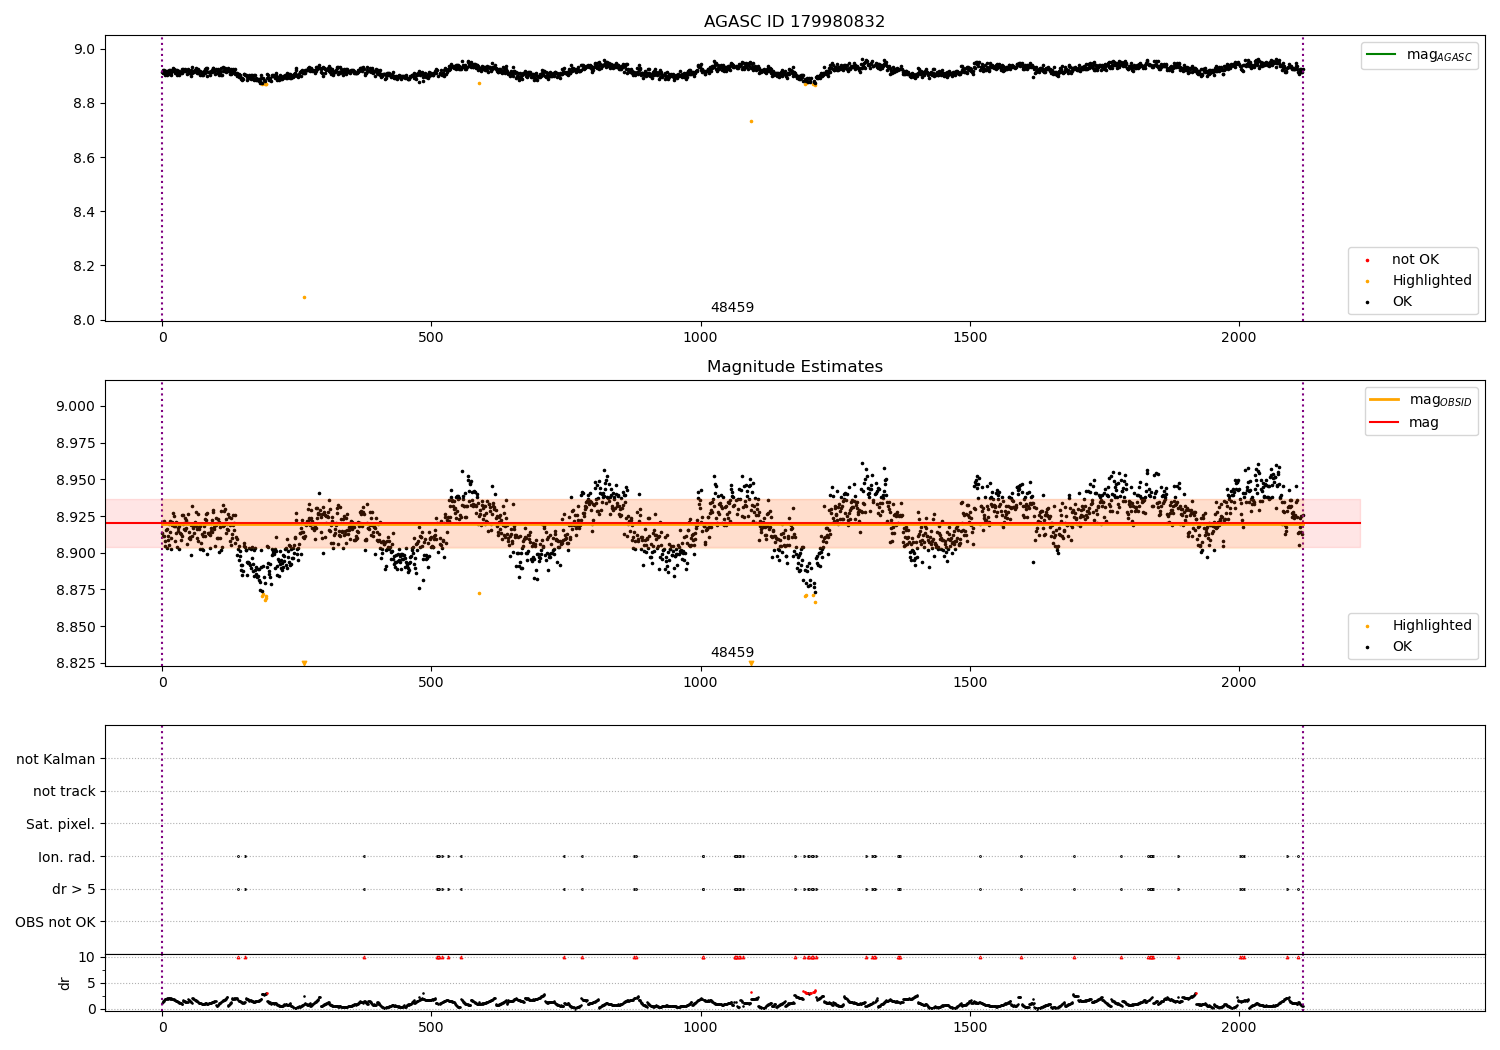Click the 'OBS not OK' row label
Image resolution: width=1500 pixels, height=1050 pixels.
(x=55, y=922)
